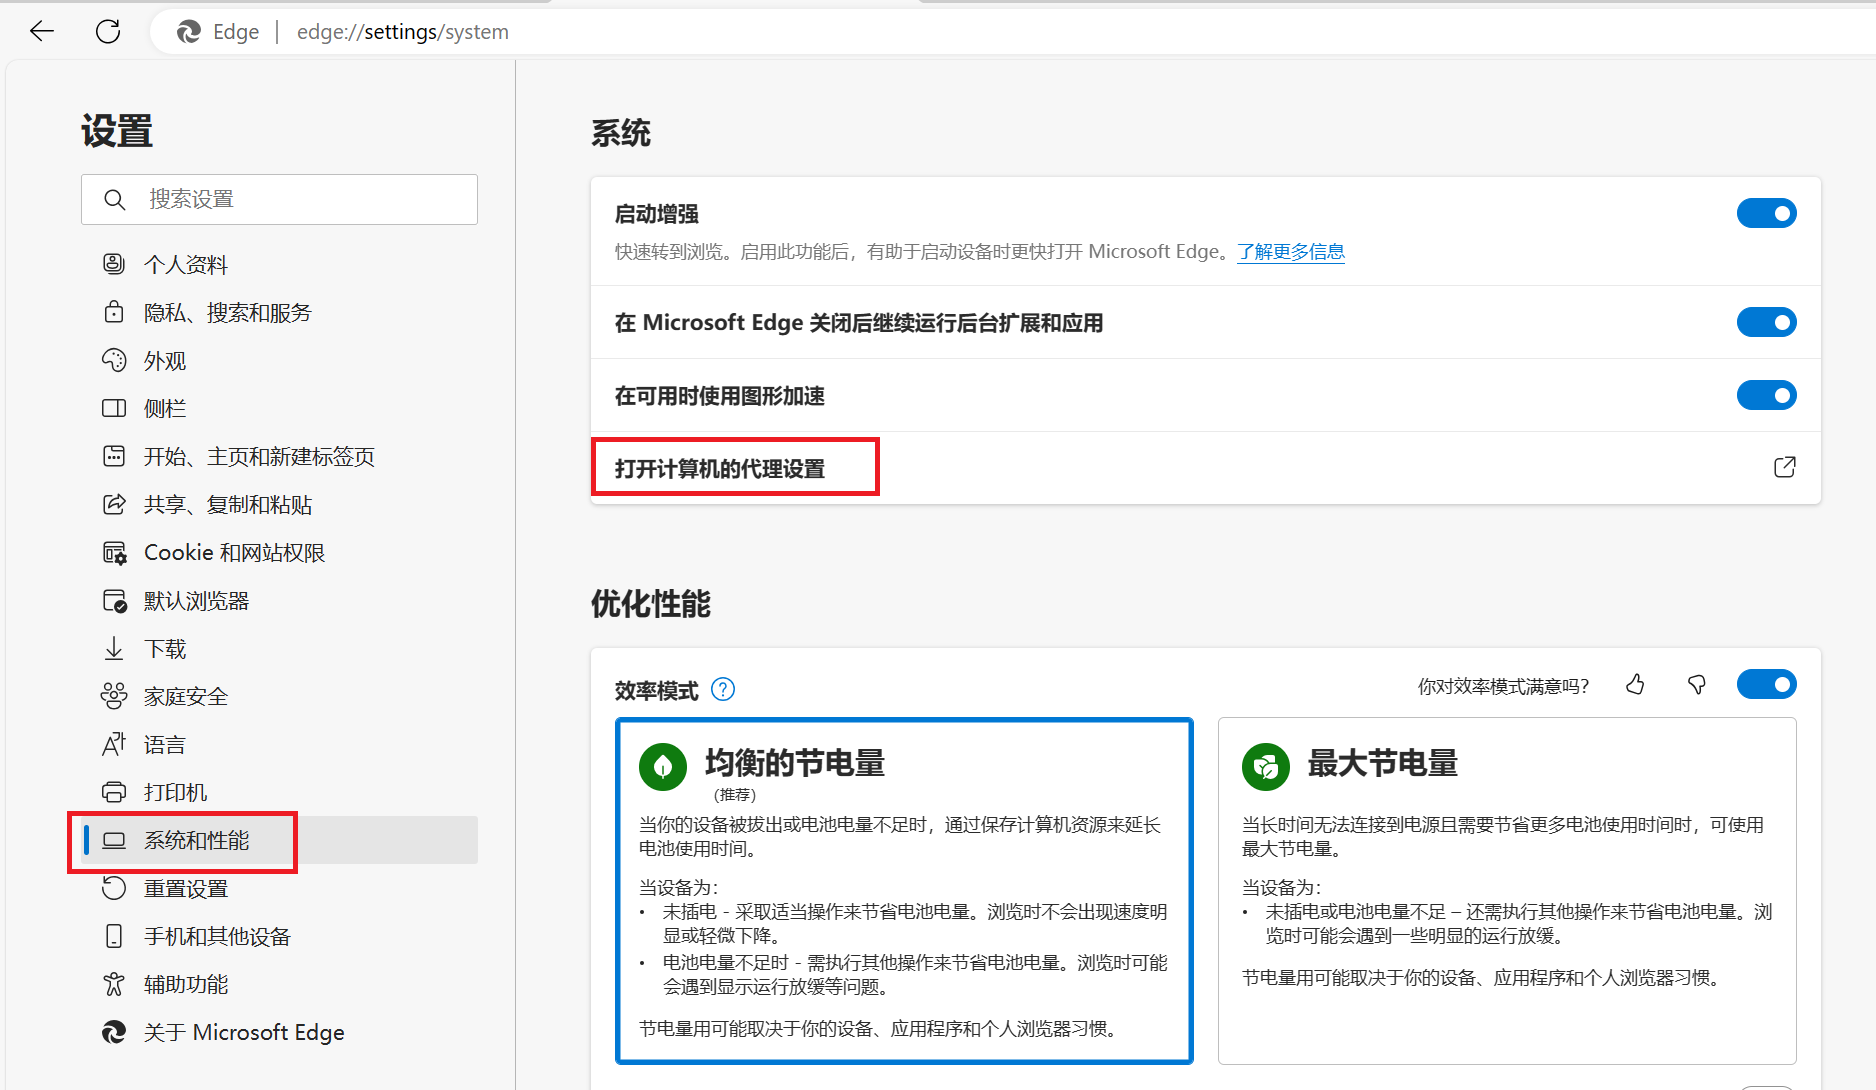Select 侧栏 in settings menu
The image size is (1876, 1090).
pyautogui.click(x=280, y=408)
